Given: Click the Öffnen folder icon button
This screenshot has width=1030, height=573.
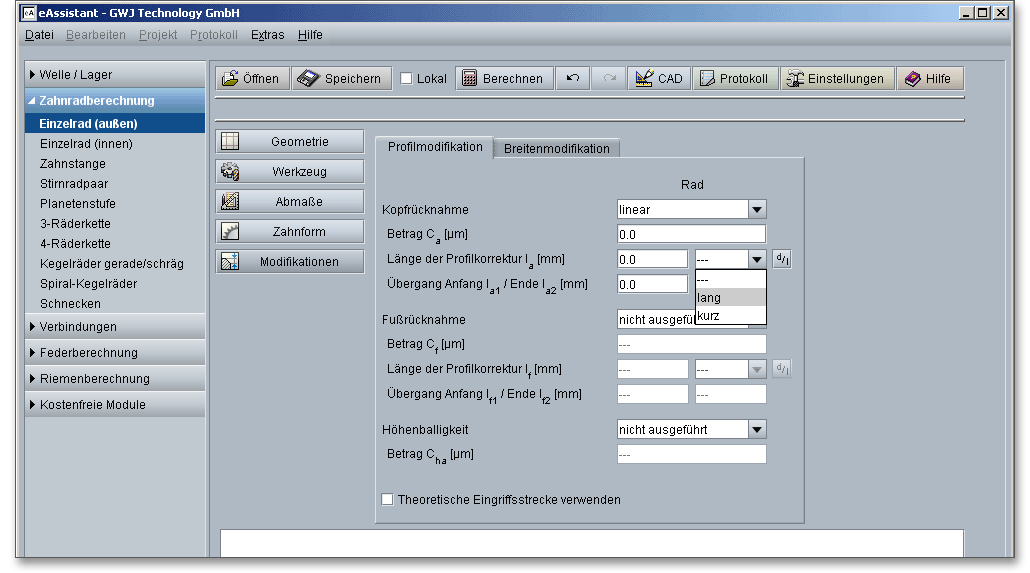Looking at the screenshot, I should point(251,79).
